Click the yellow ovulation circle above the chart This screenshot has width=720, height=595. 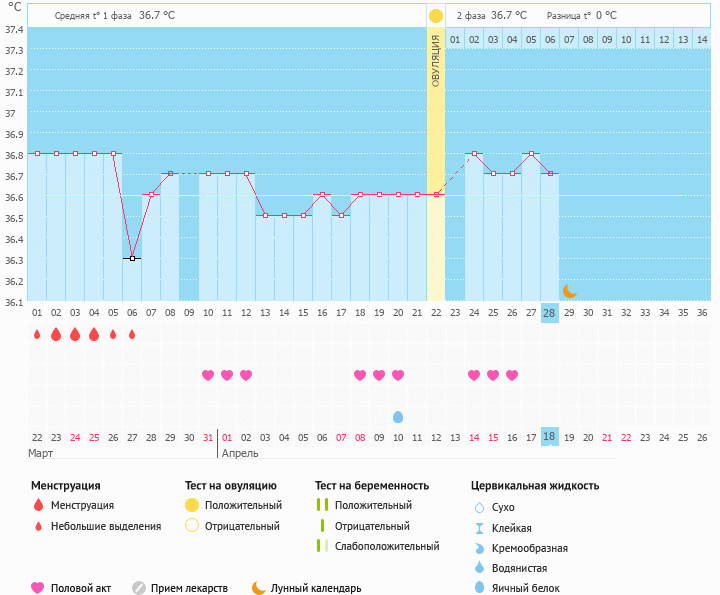pyautogui.click(x=435, y=16)
